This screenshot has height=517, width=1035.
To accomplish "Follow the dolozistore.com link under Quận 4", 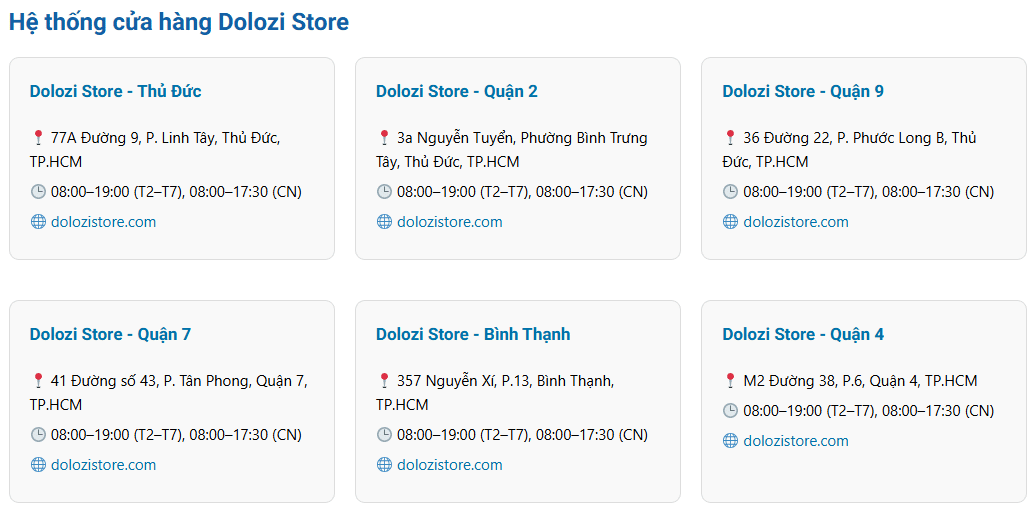I will click(x=796, y=440).
